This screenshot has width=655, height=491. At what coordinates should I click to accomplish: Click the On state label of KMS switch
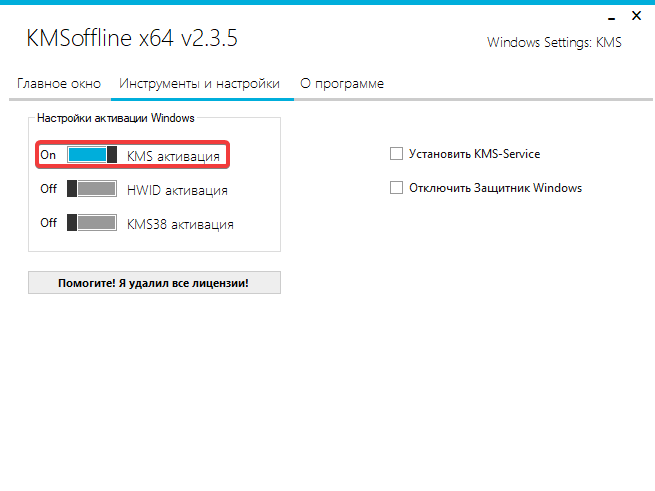[48, 155]
